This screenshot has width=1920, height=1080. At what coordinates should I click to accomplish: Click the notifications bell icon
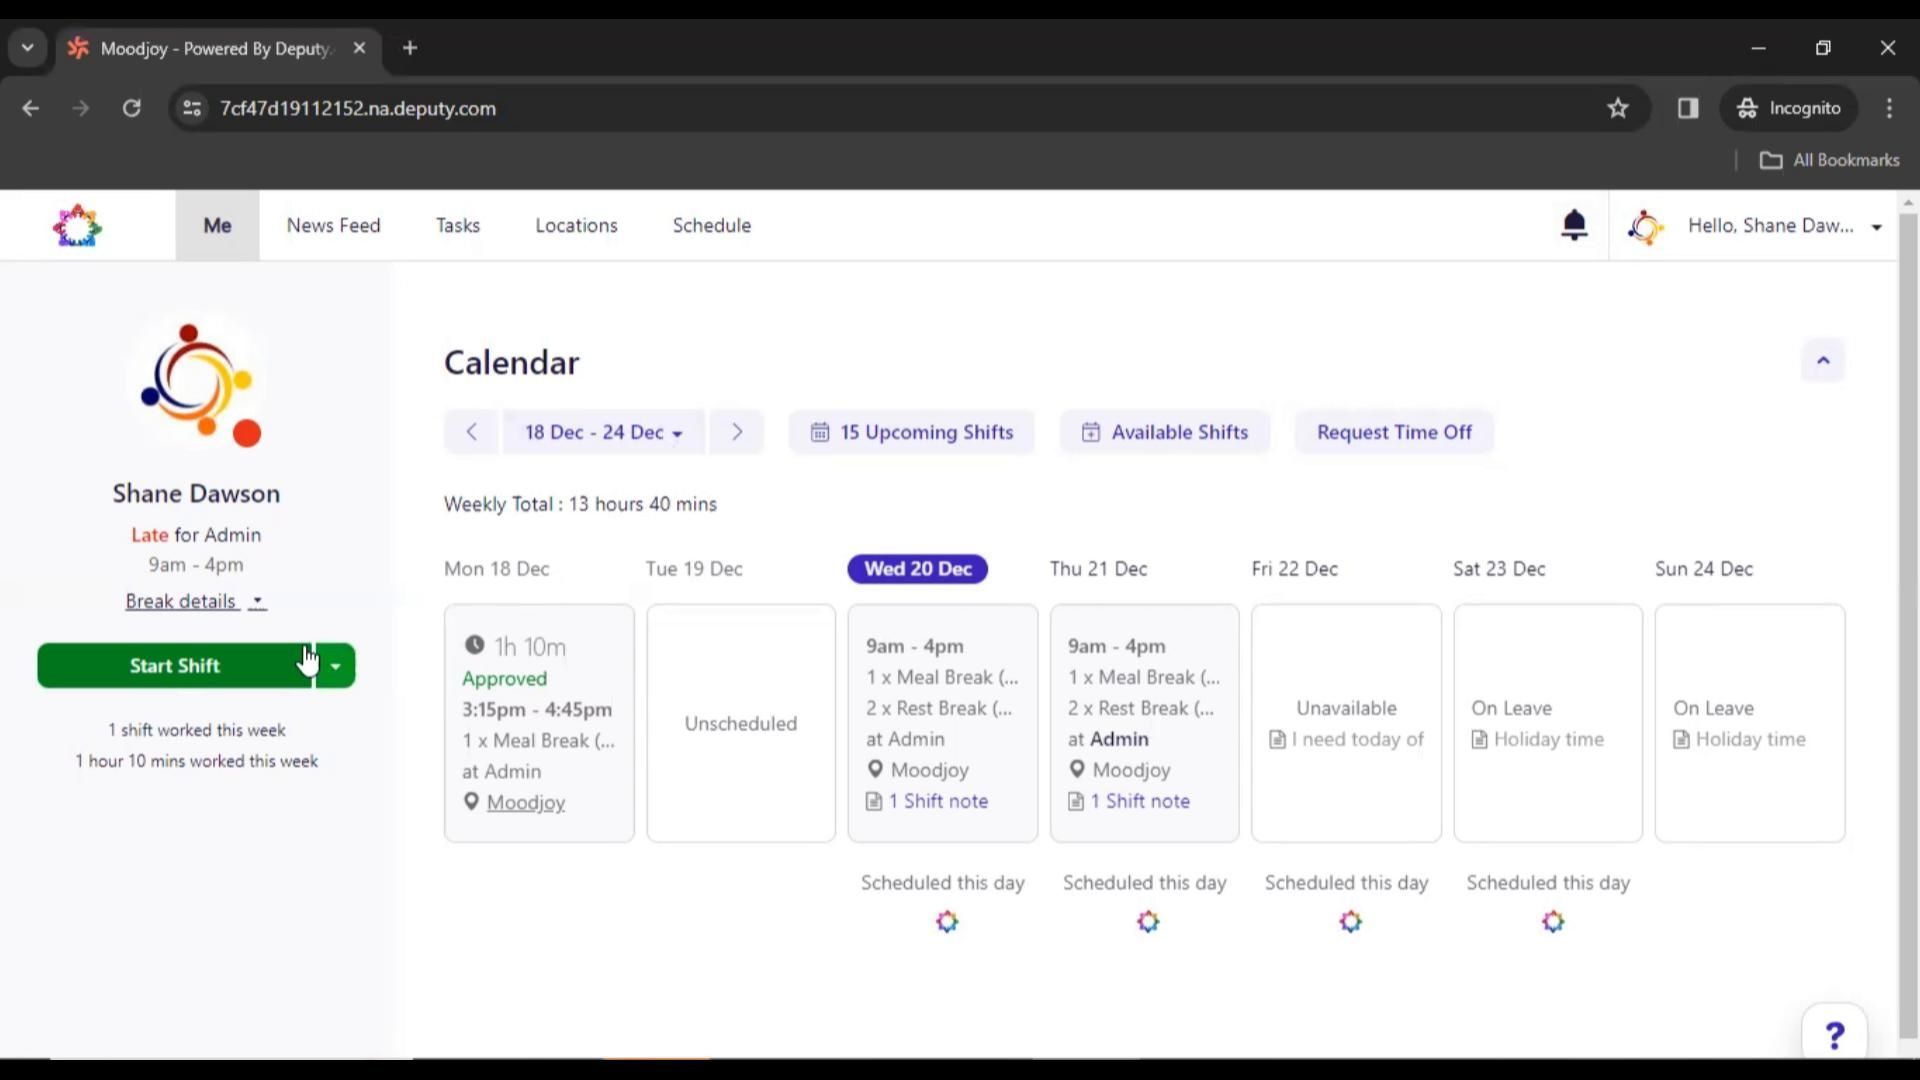coord(1574,225)
